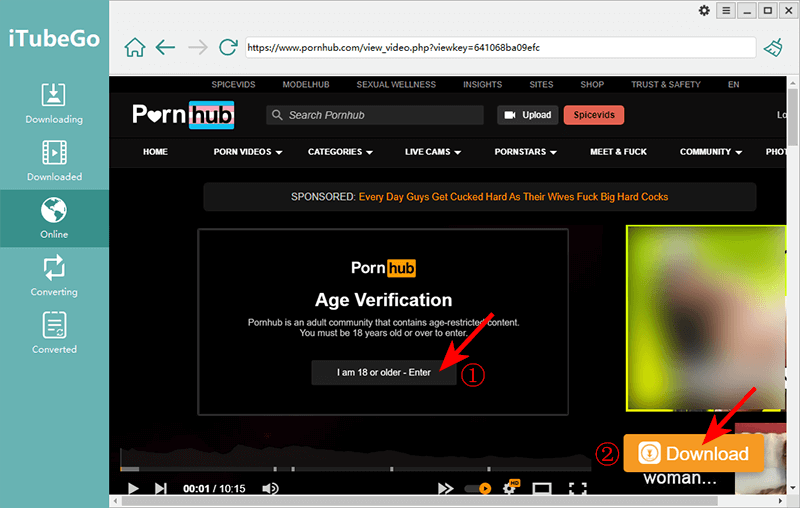Open the Downloading panel in sidebar

click(54, 104)
